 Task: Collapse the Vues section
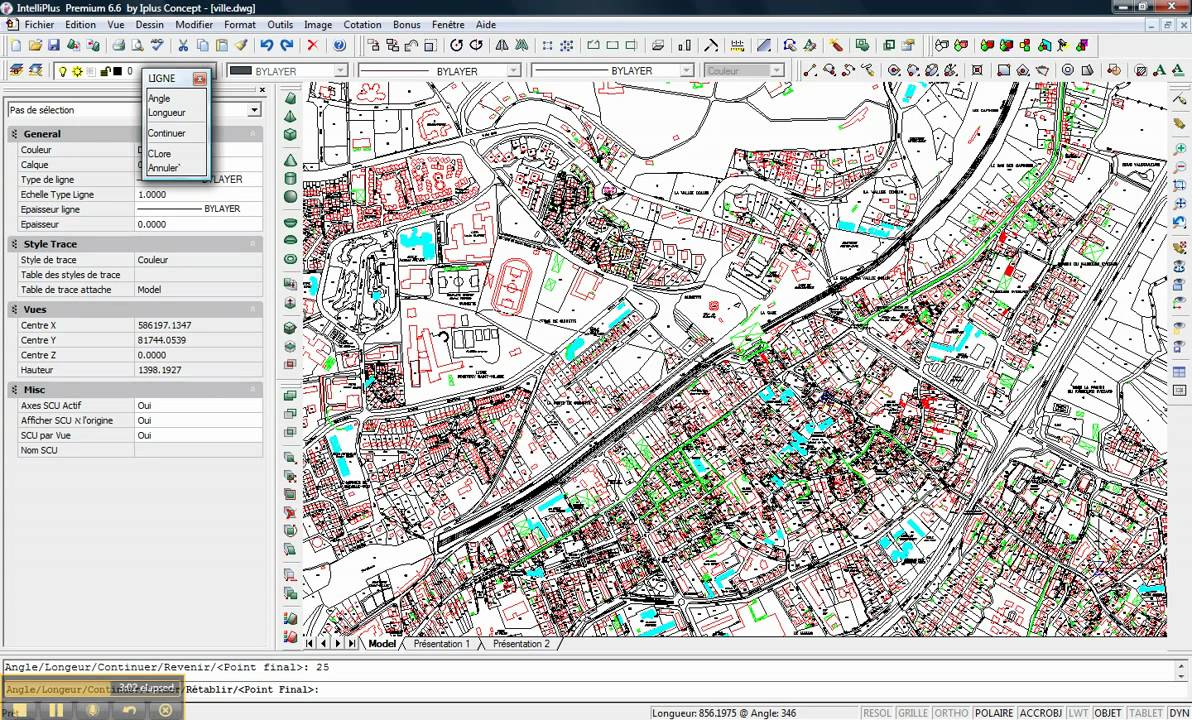tap(253, 309)
